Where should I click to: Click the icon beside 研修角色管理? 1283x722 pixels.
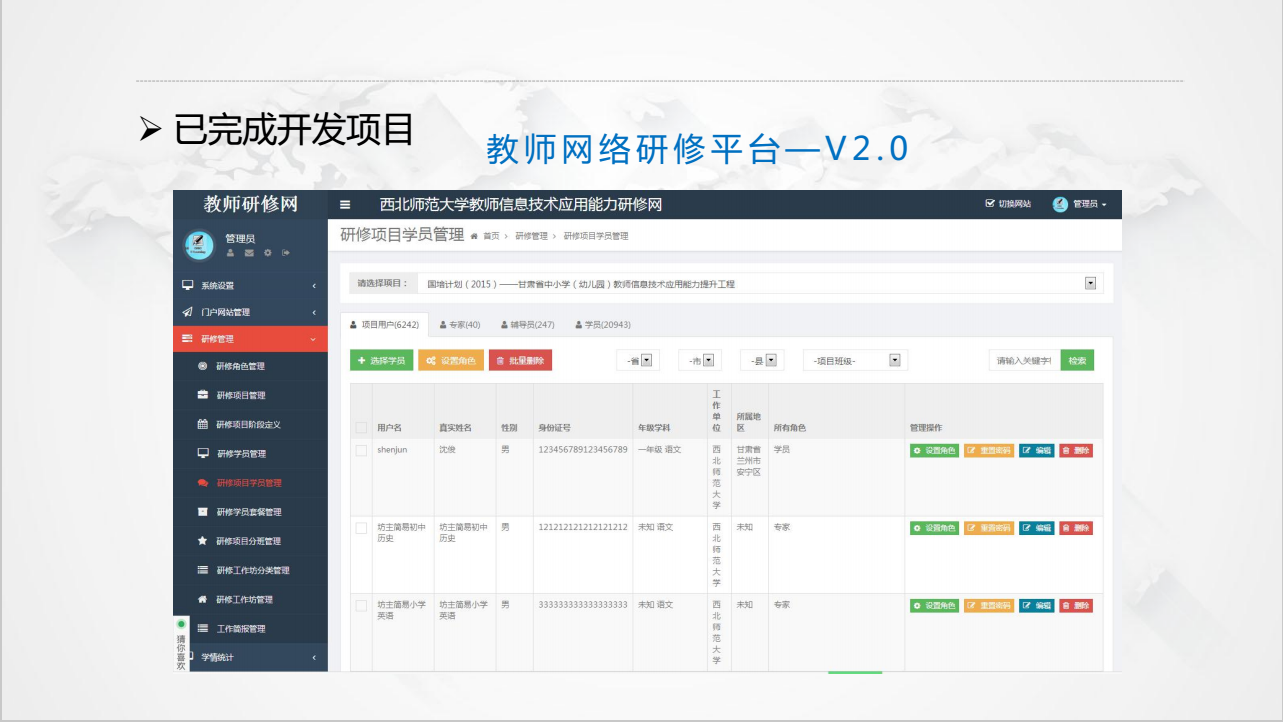click(x=203, y=366)
